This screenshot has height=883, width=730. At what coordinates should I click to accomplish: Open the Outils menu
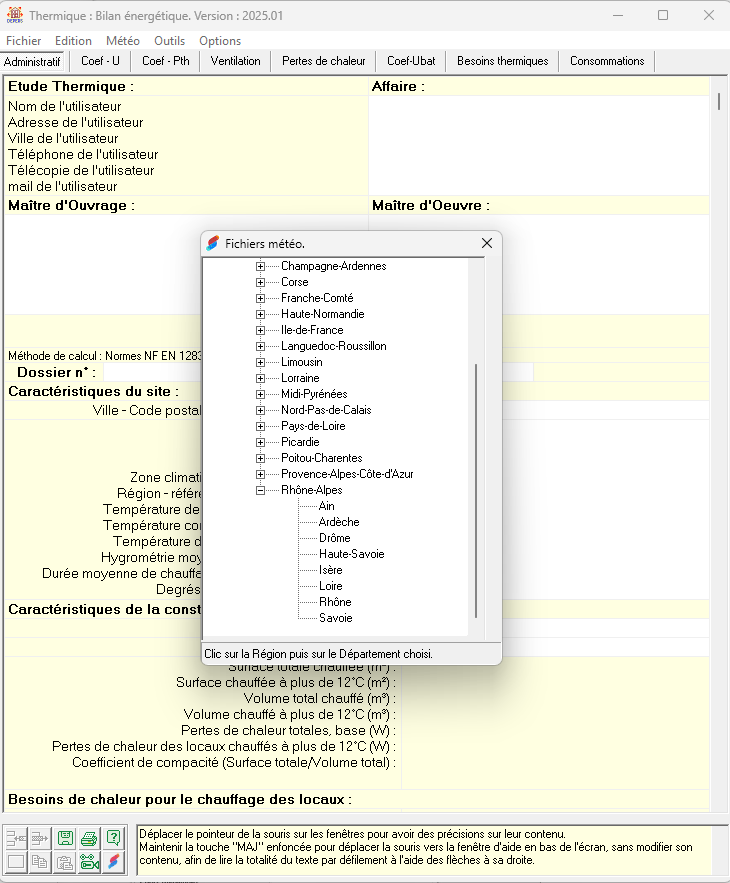169,41
